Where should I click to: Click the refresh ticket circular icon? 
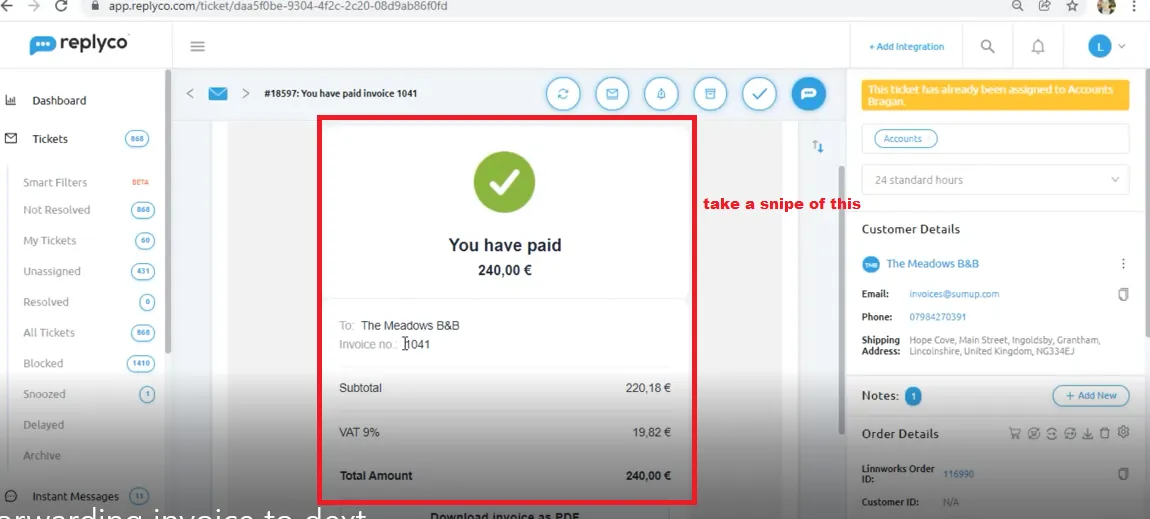pos(563,94)
